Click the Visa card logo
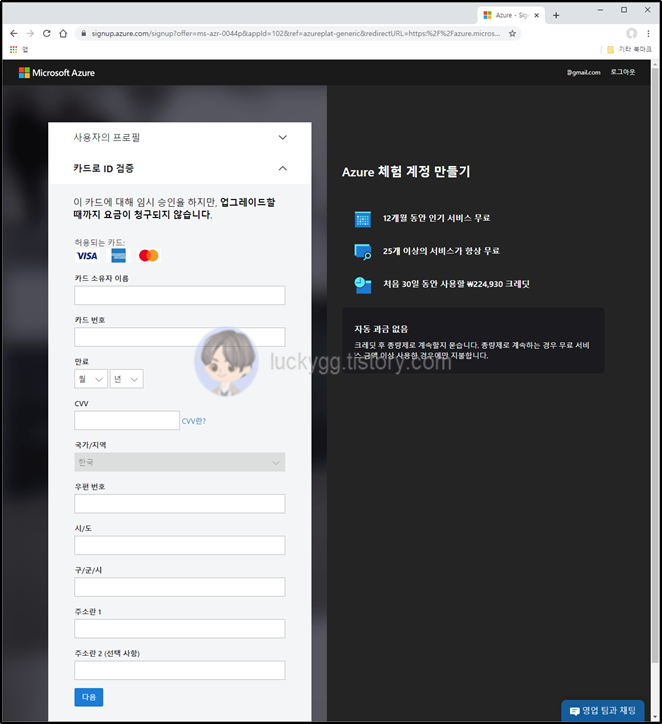The image size is (662, 724). [87, 256]
